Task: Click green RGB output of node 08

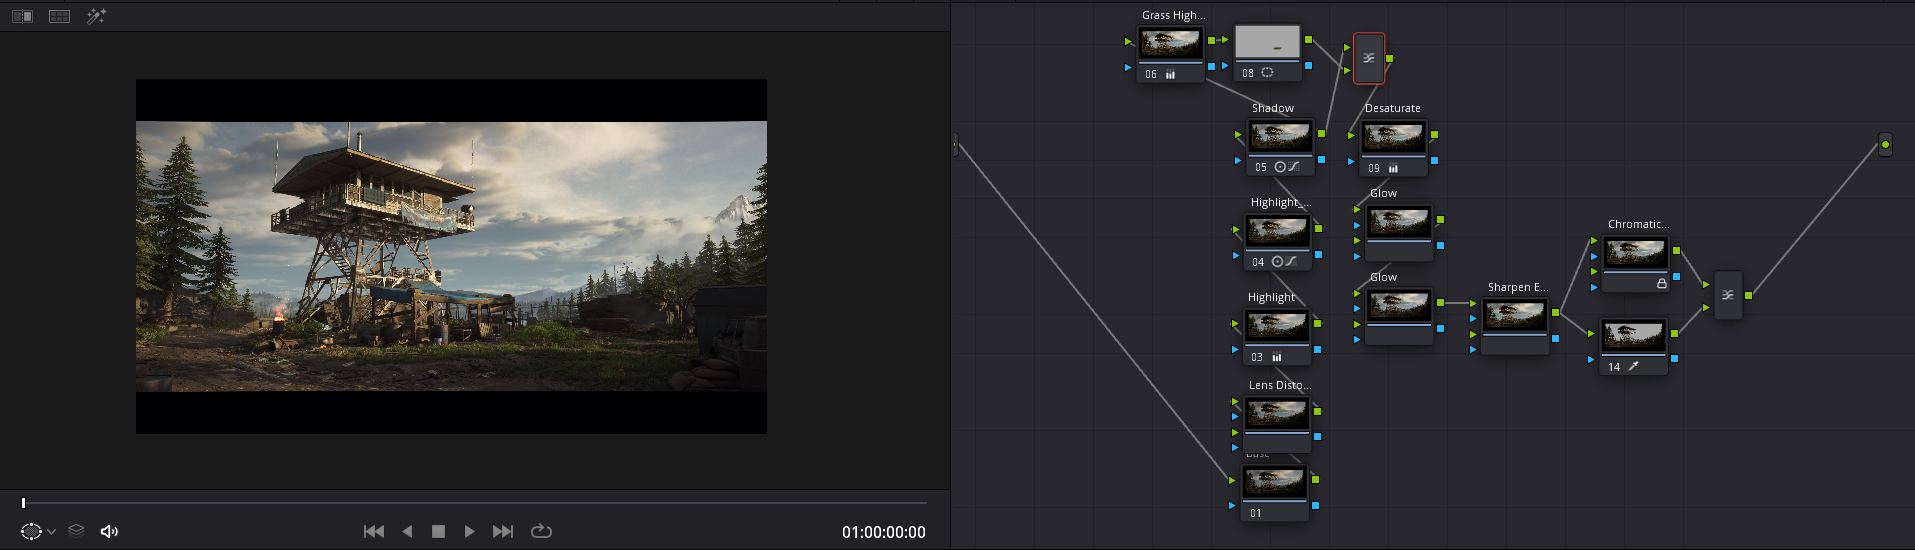Action: pos(1308,39)
